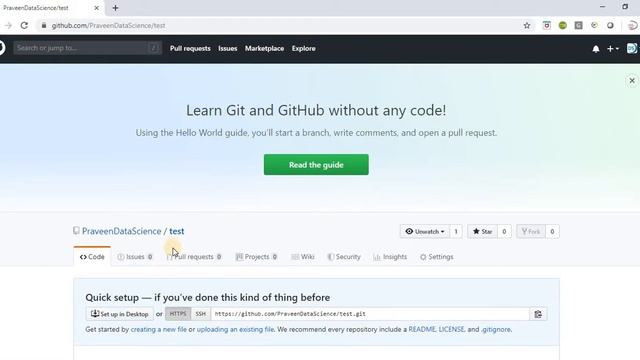
Task: Click the notifications bell icon
Action: tap(596, 49)
